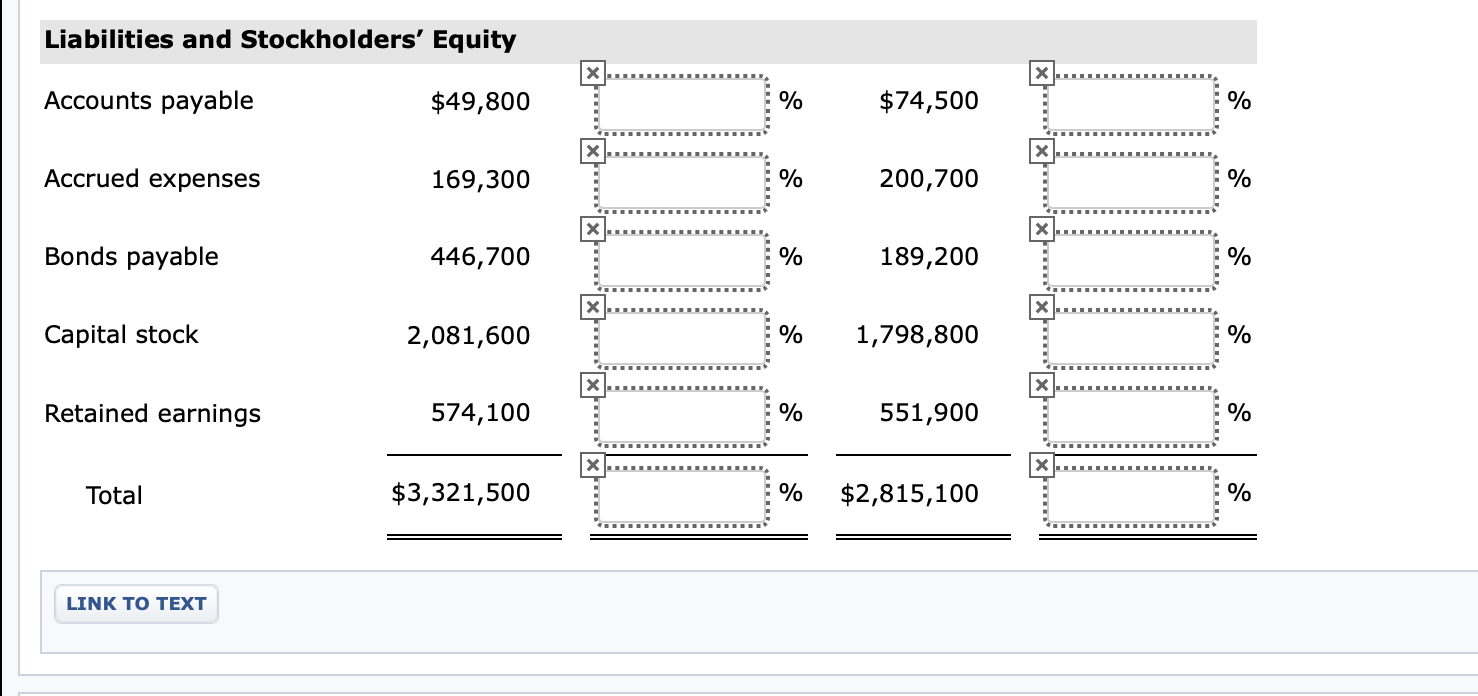1478x696 pixels.
Task: Clear the second Total percentage field
Action: point(1040,464)
